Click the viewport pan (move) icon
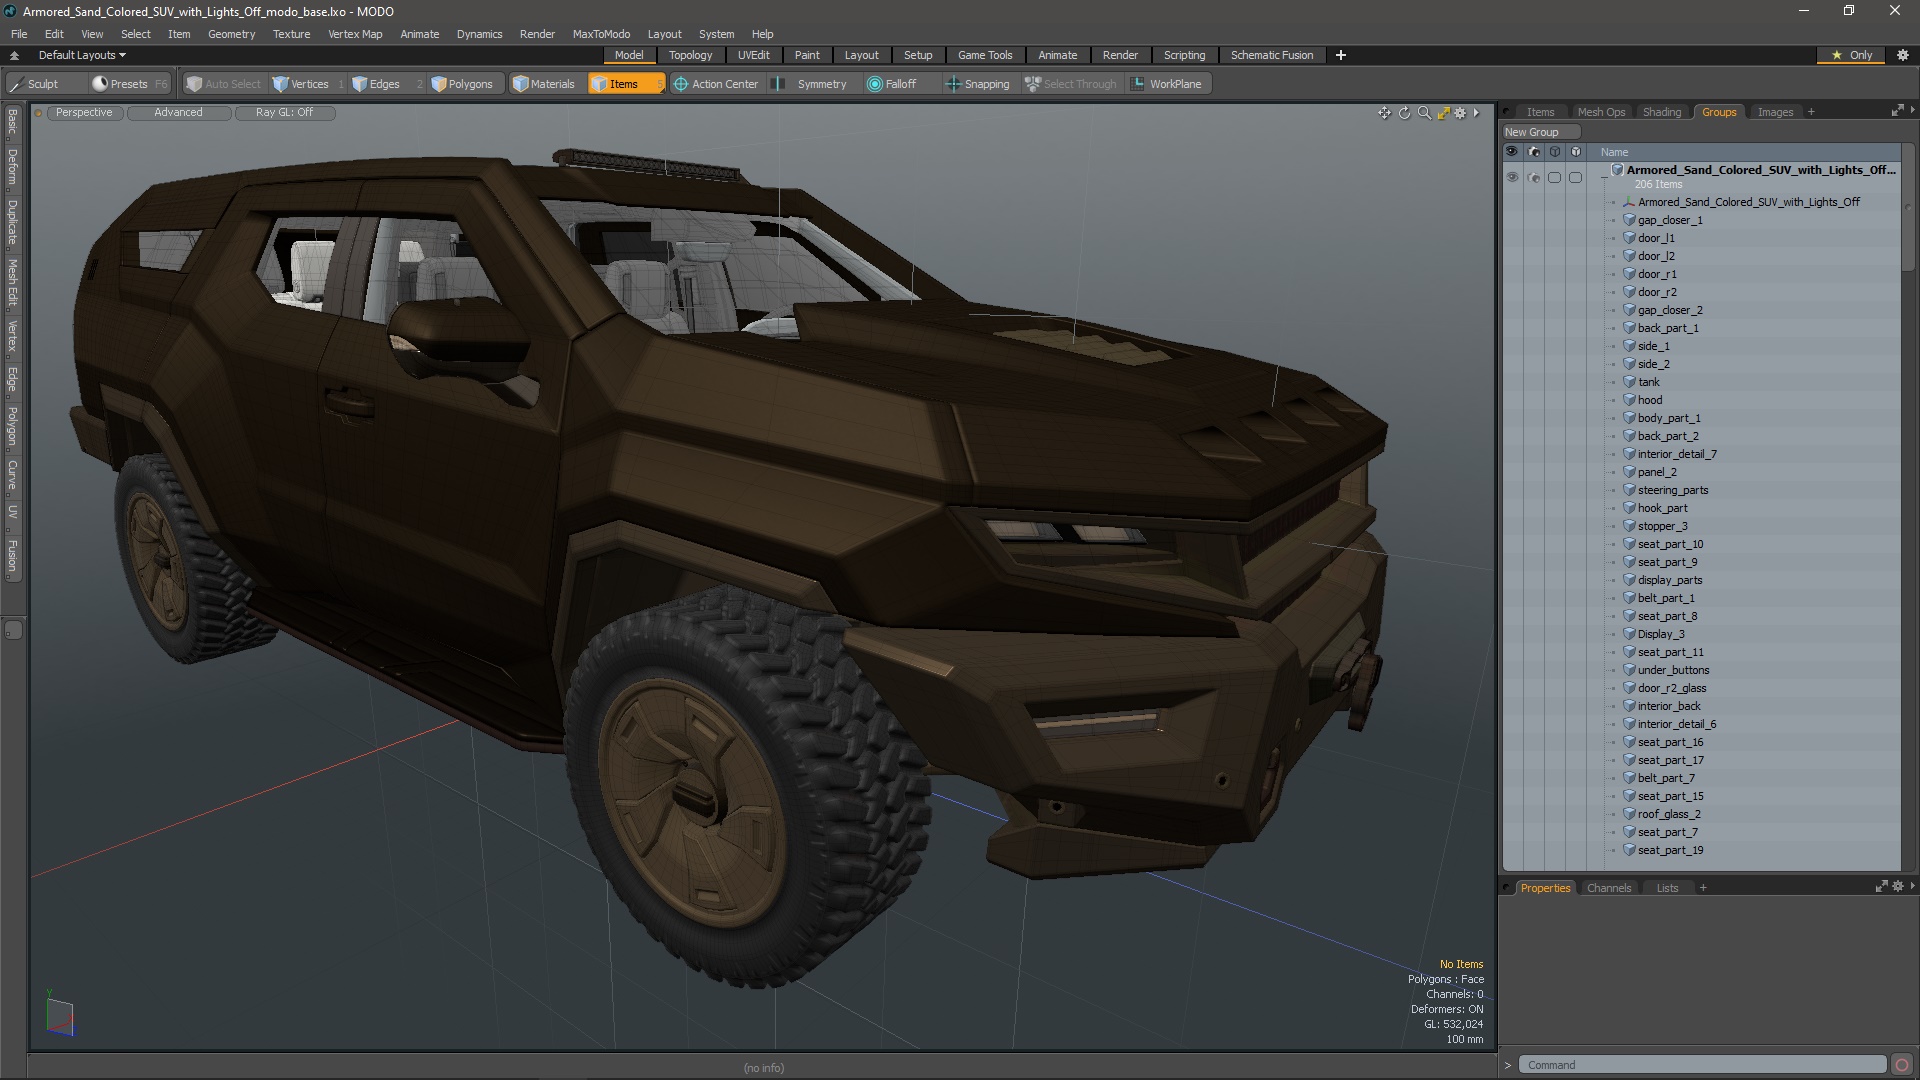 [x=1384, y=113]
